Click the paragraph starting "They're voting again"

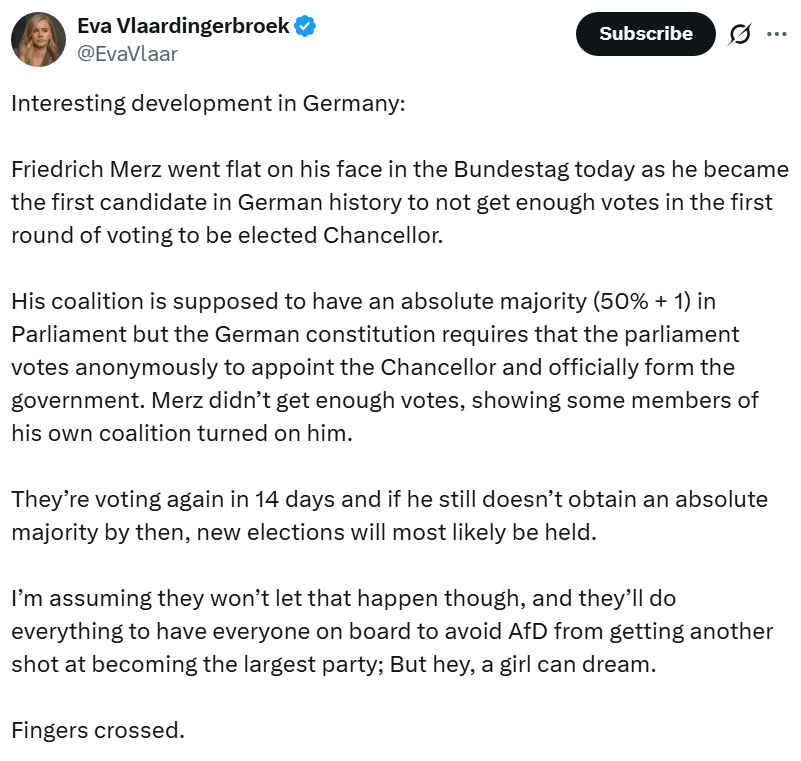tap(390, 514)
